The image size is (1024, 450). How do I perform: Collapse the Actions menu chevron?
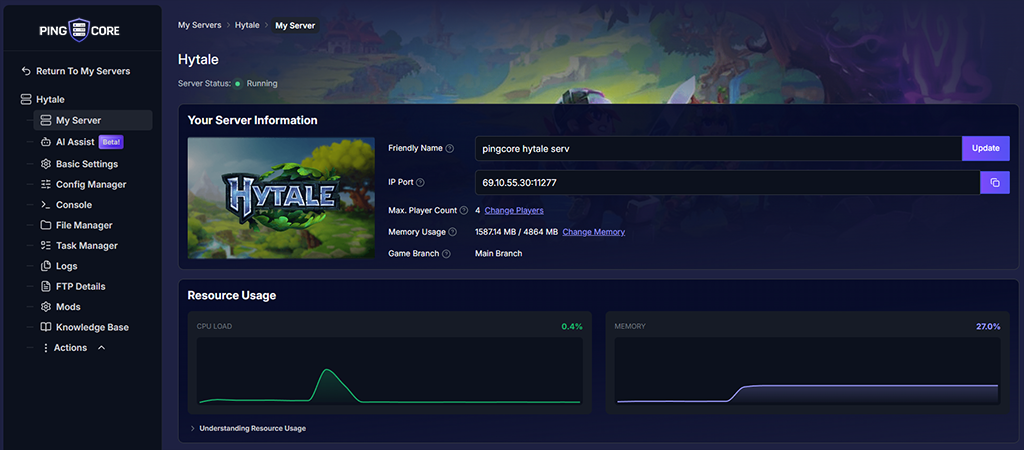click(x=101, y=348)
